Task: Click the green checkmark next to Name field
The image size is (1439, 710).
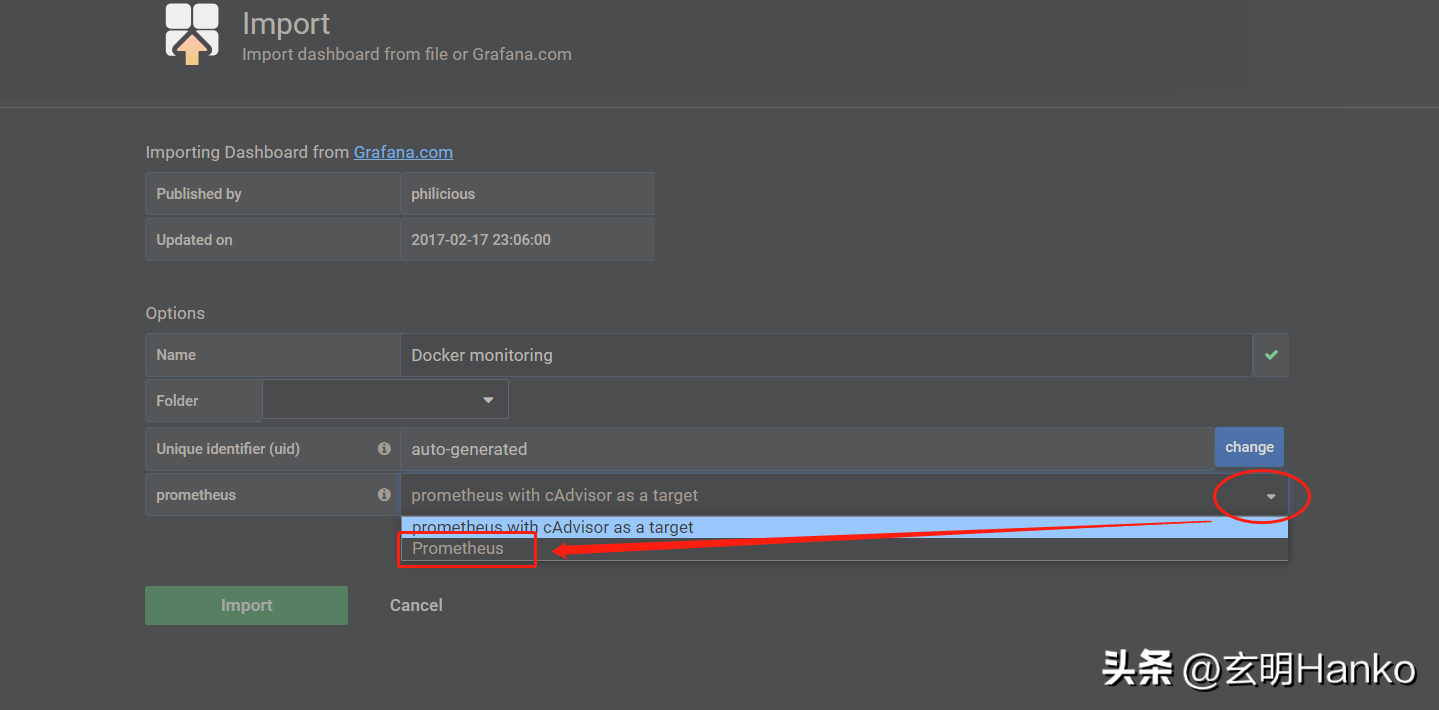Action: click(x=1271, y=355)
